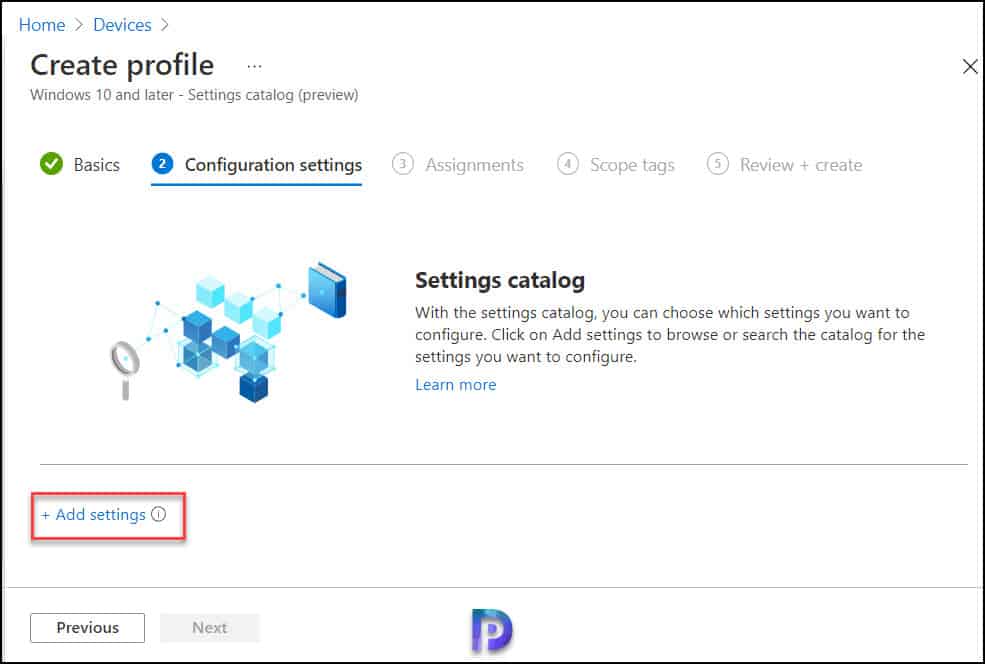Click the Previous button
This screenshot has width=985, height=664.
click(87, 628)
